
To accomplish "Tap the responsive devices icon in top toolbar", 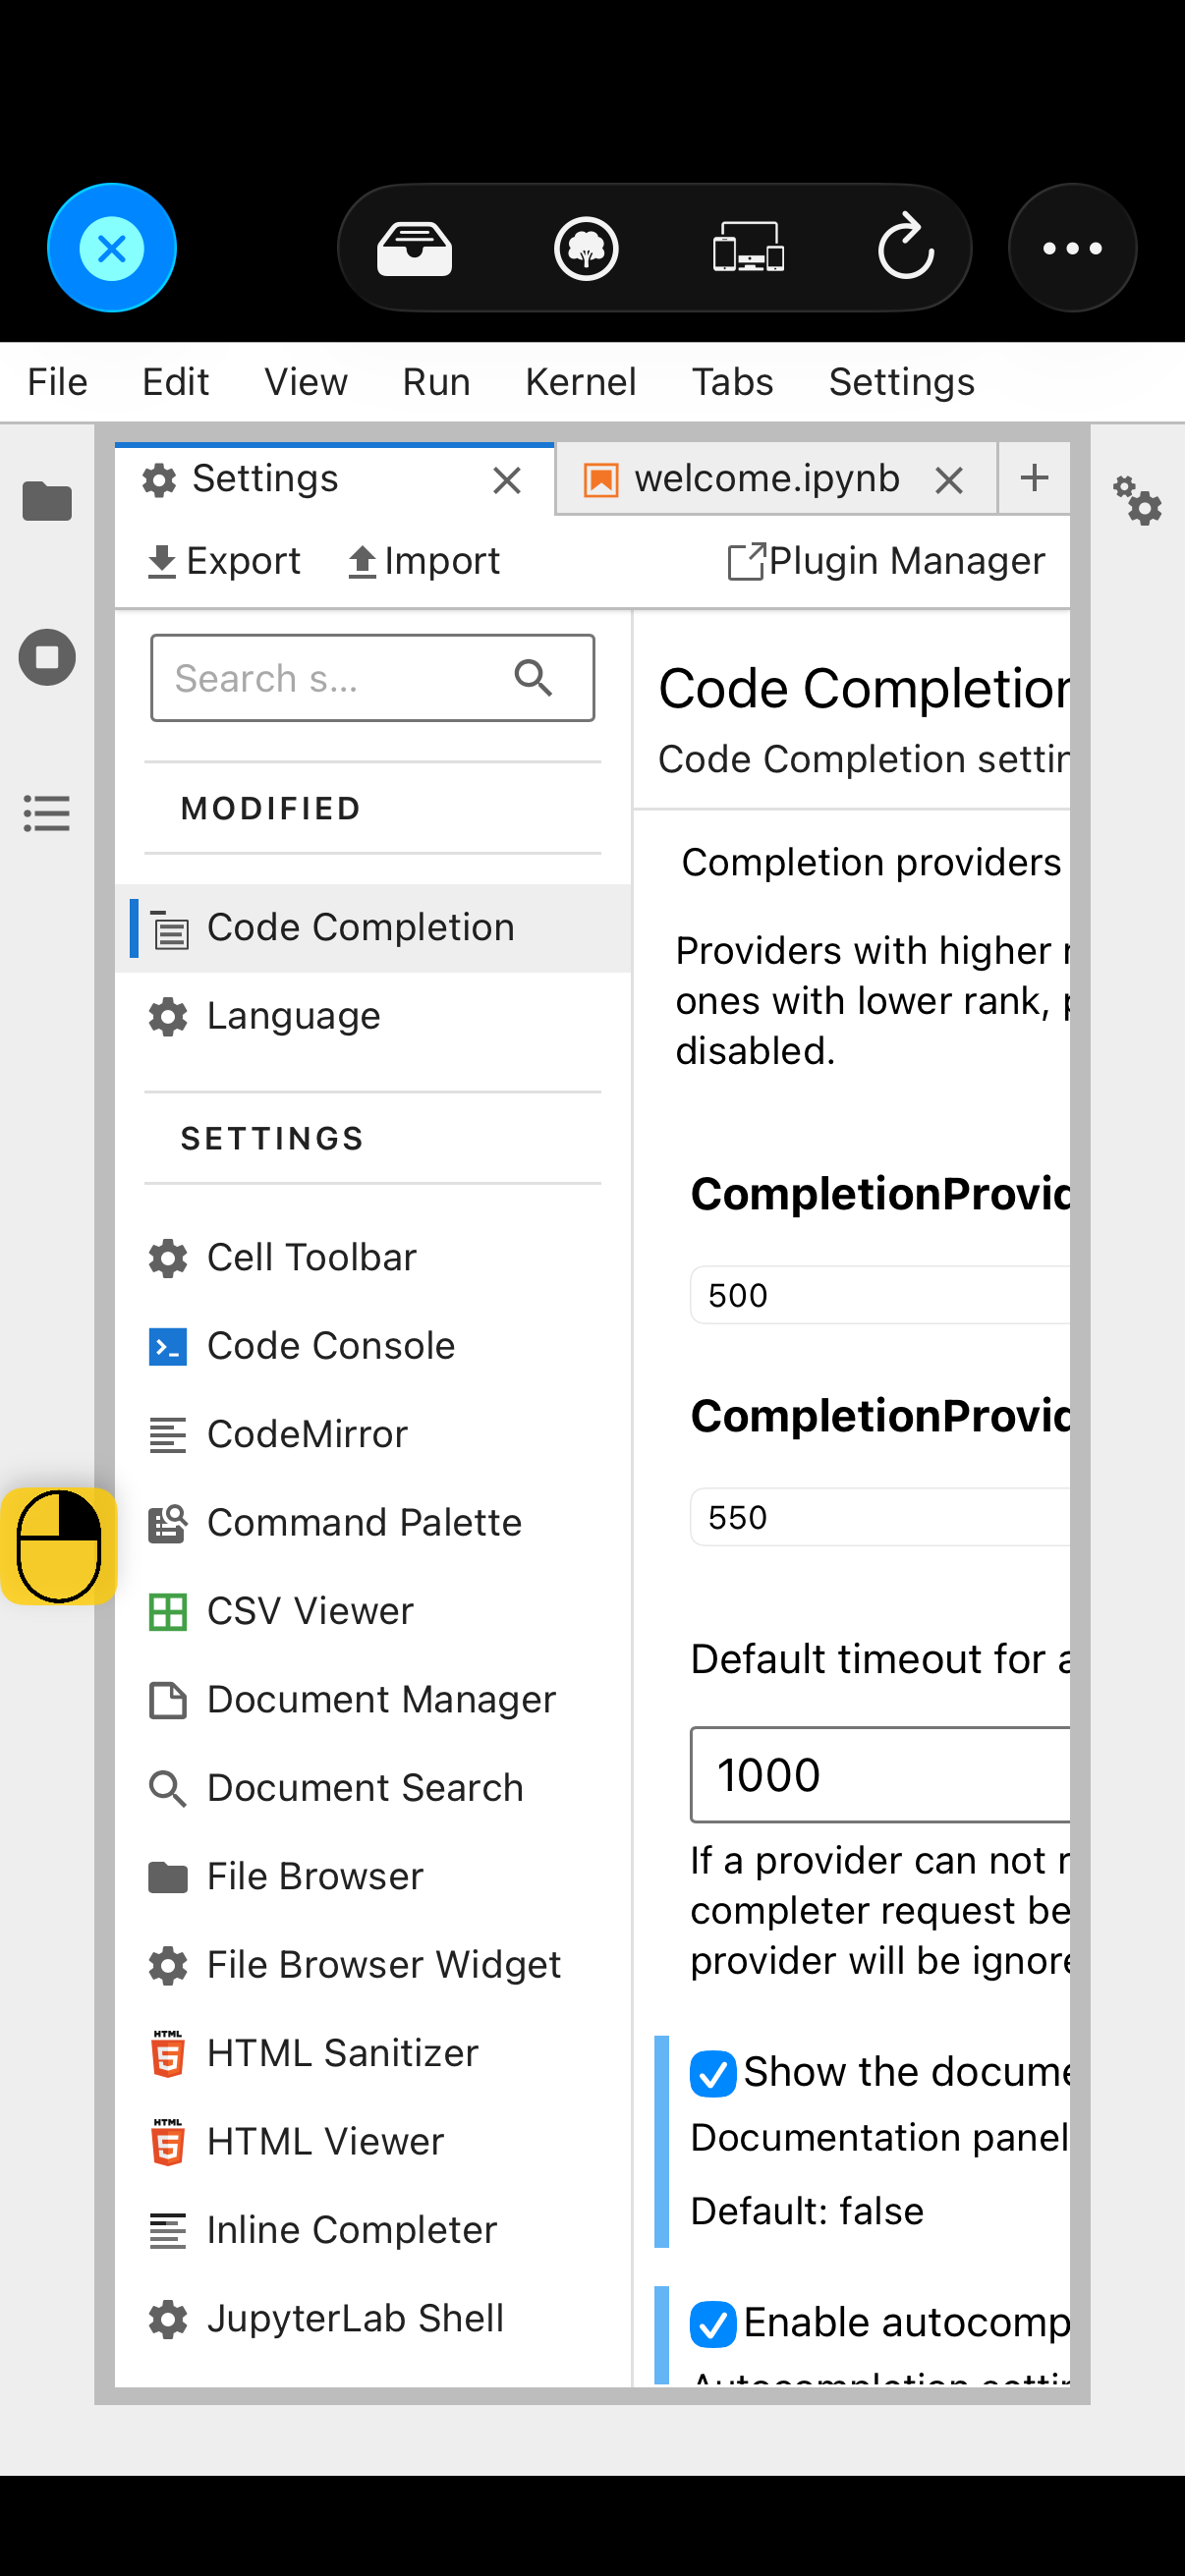I will click(x=748, y=248).
